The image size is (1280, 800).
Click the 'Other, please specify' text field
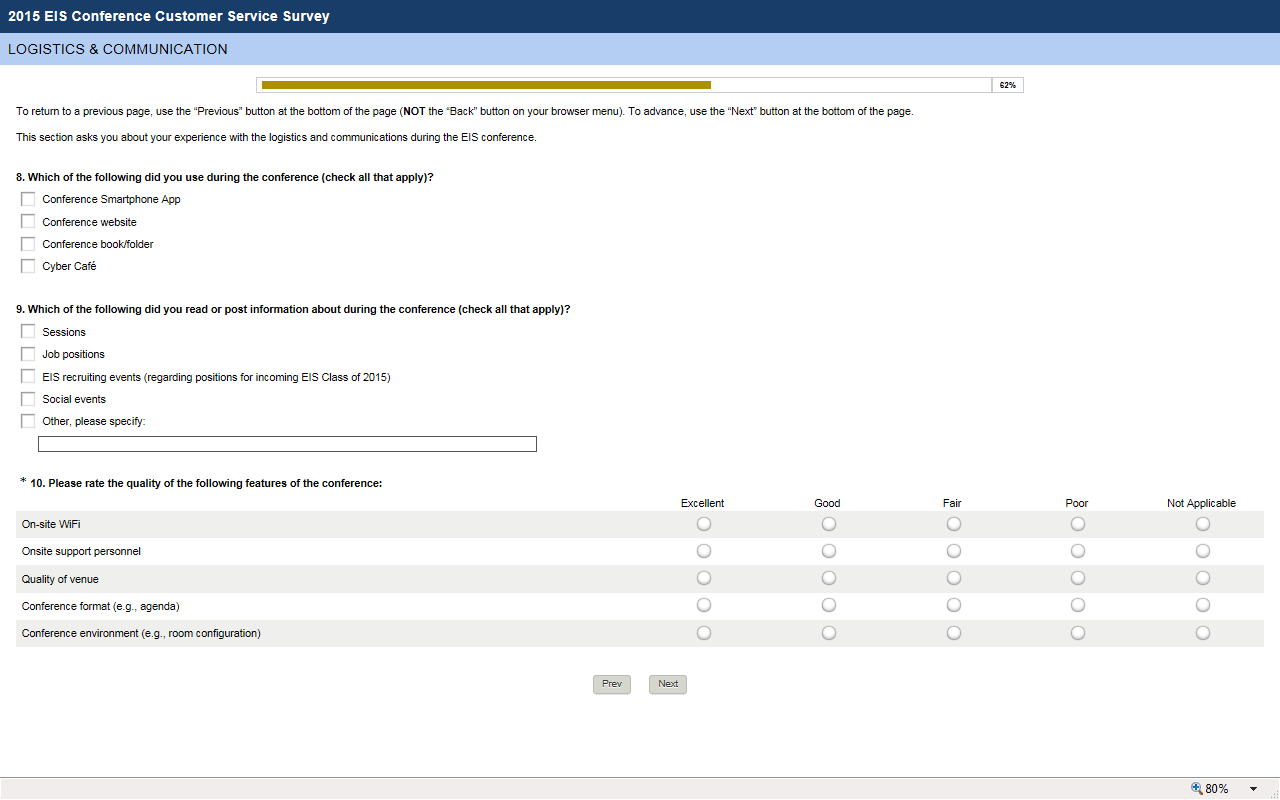287,444
